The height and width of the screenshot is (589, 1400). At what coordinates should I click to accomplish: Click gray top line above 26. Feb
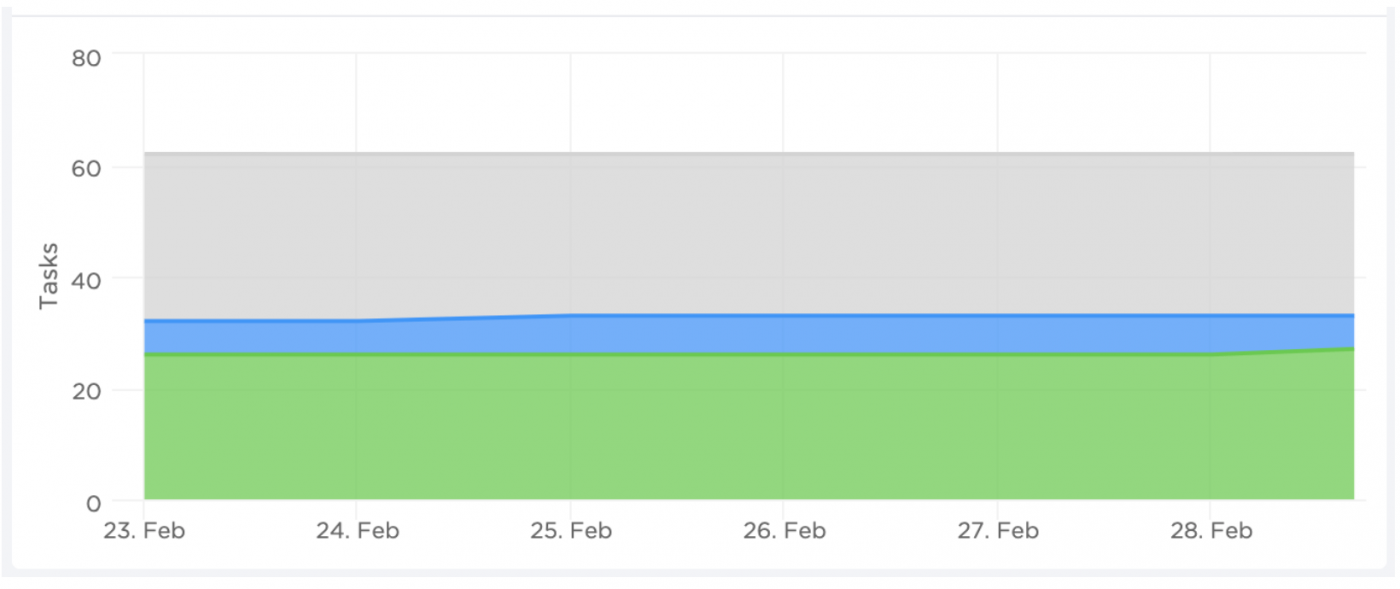point(783,153)
